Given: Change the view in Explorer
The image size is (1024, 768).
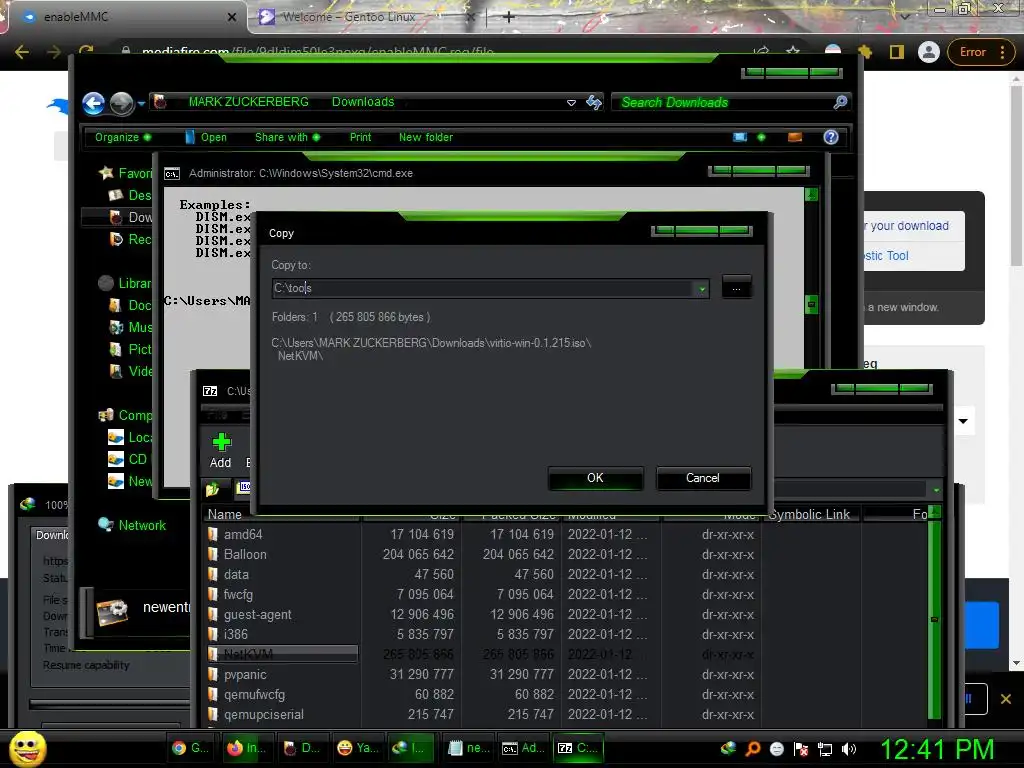Looking at the screenshot, I should [x=740, y=137].
